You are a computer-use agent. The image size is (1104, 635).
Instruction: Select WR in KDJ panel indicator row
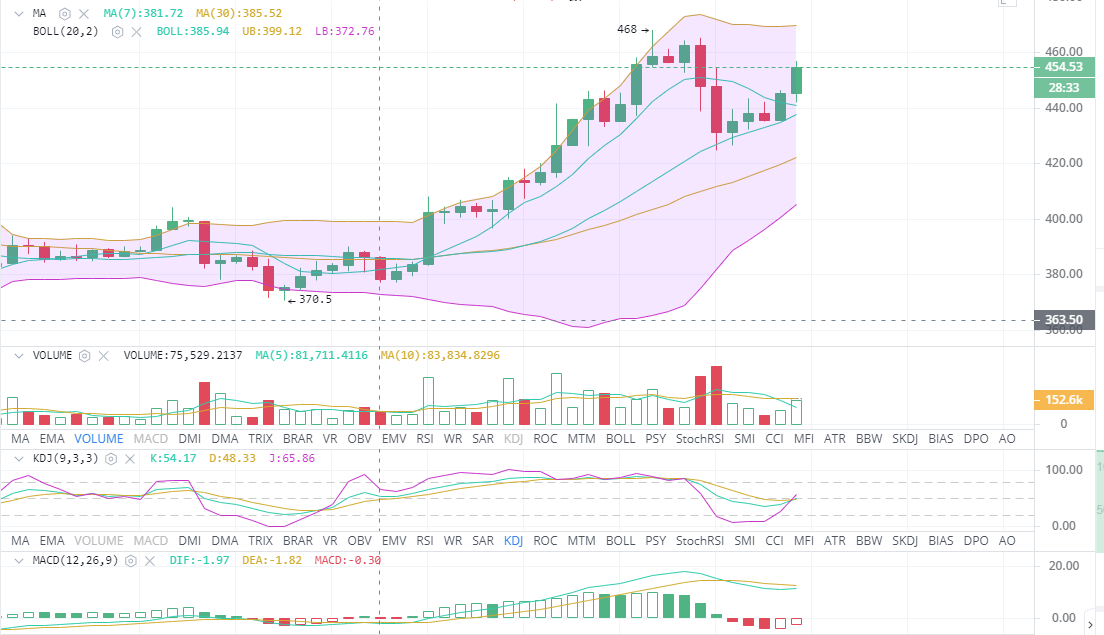[x=453, y=541]
